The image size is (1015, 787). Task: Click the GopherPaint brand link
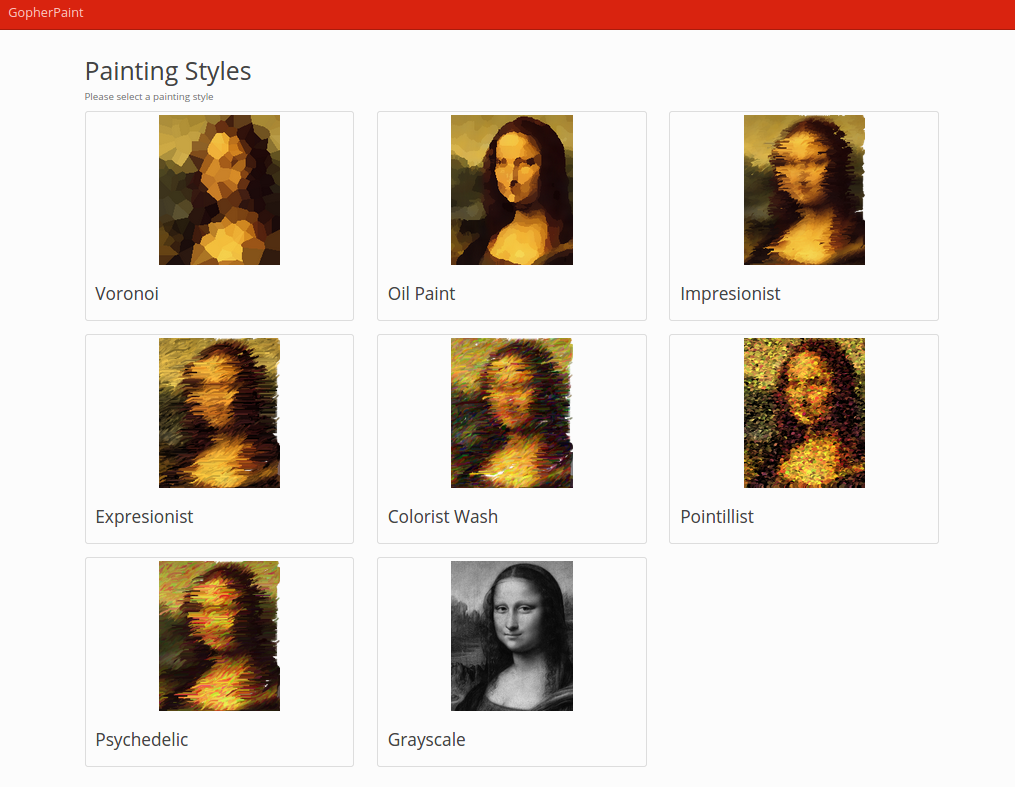point(45,12)
